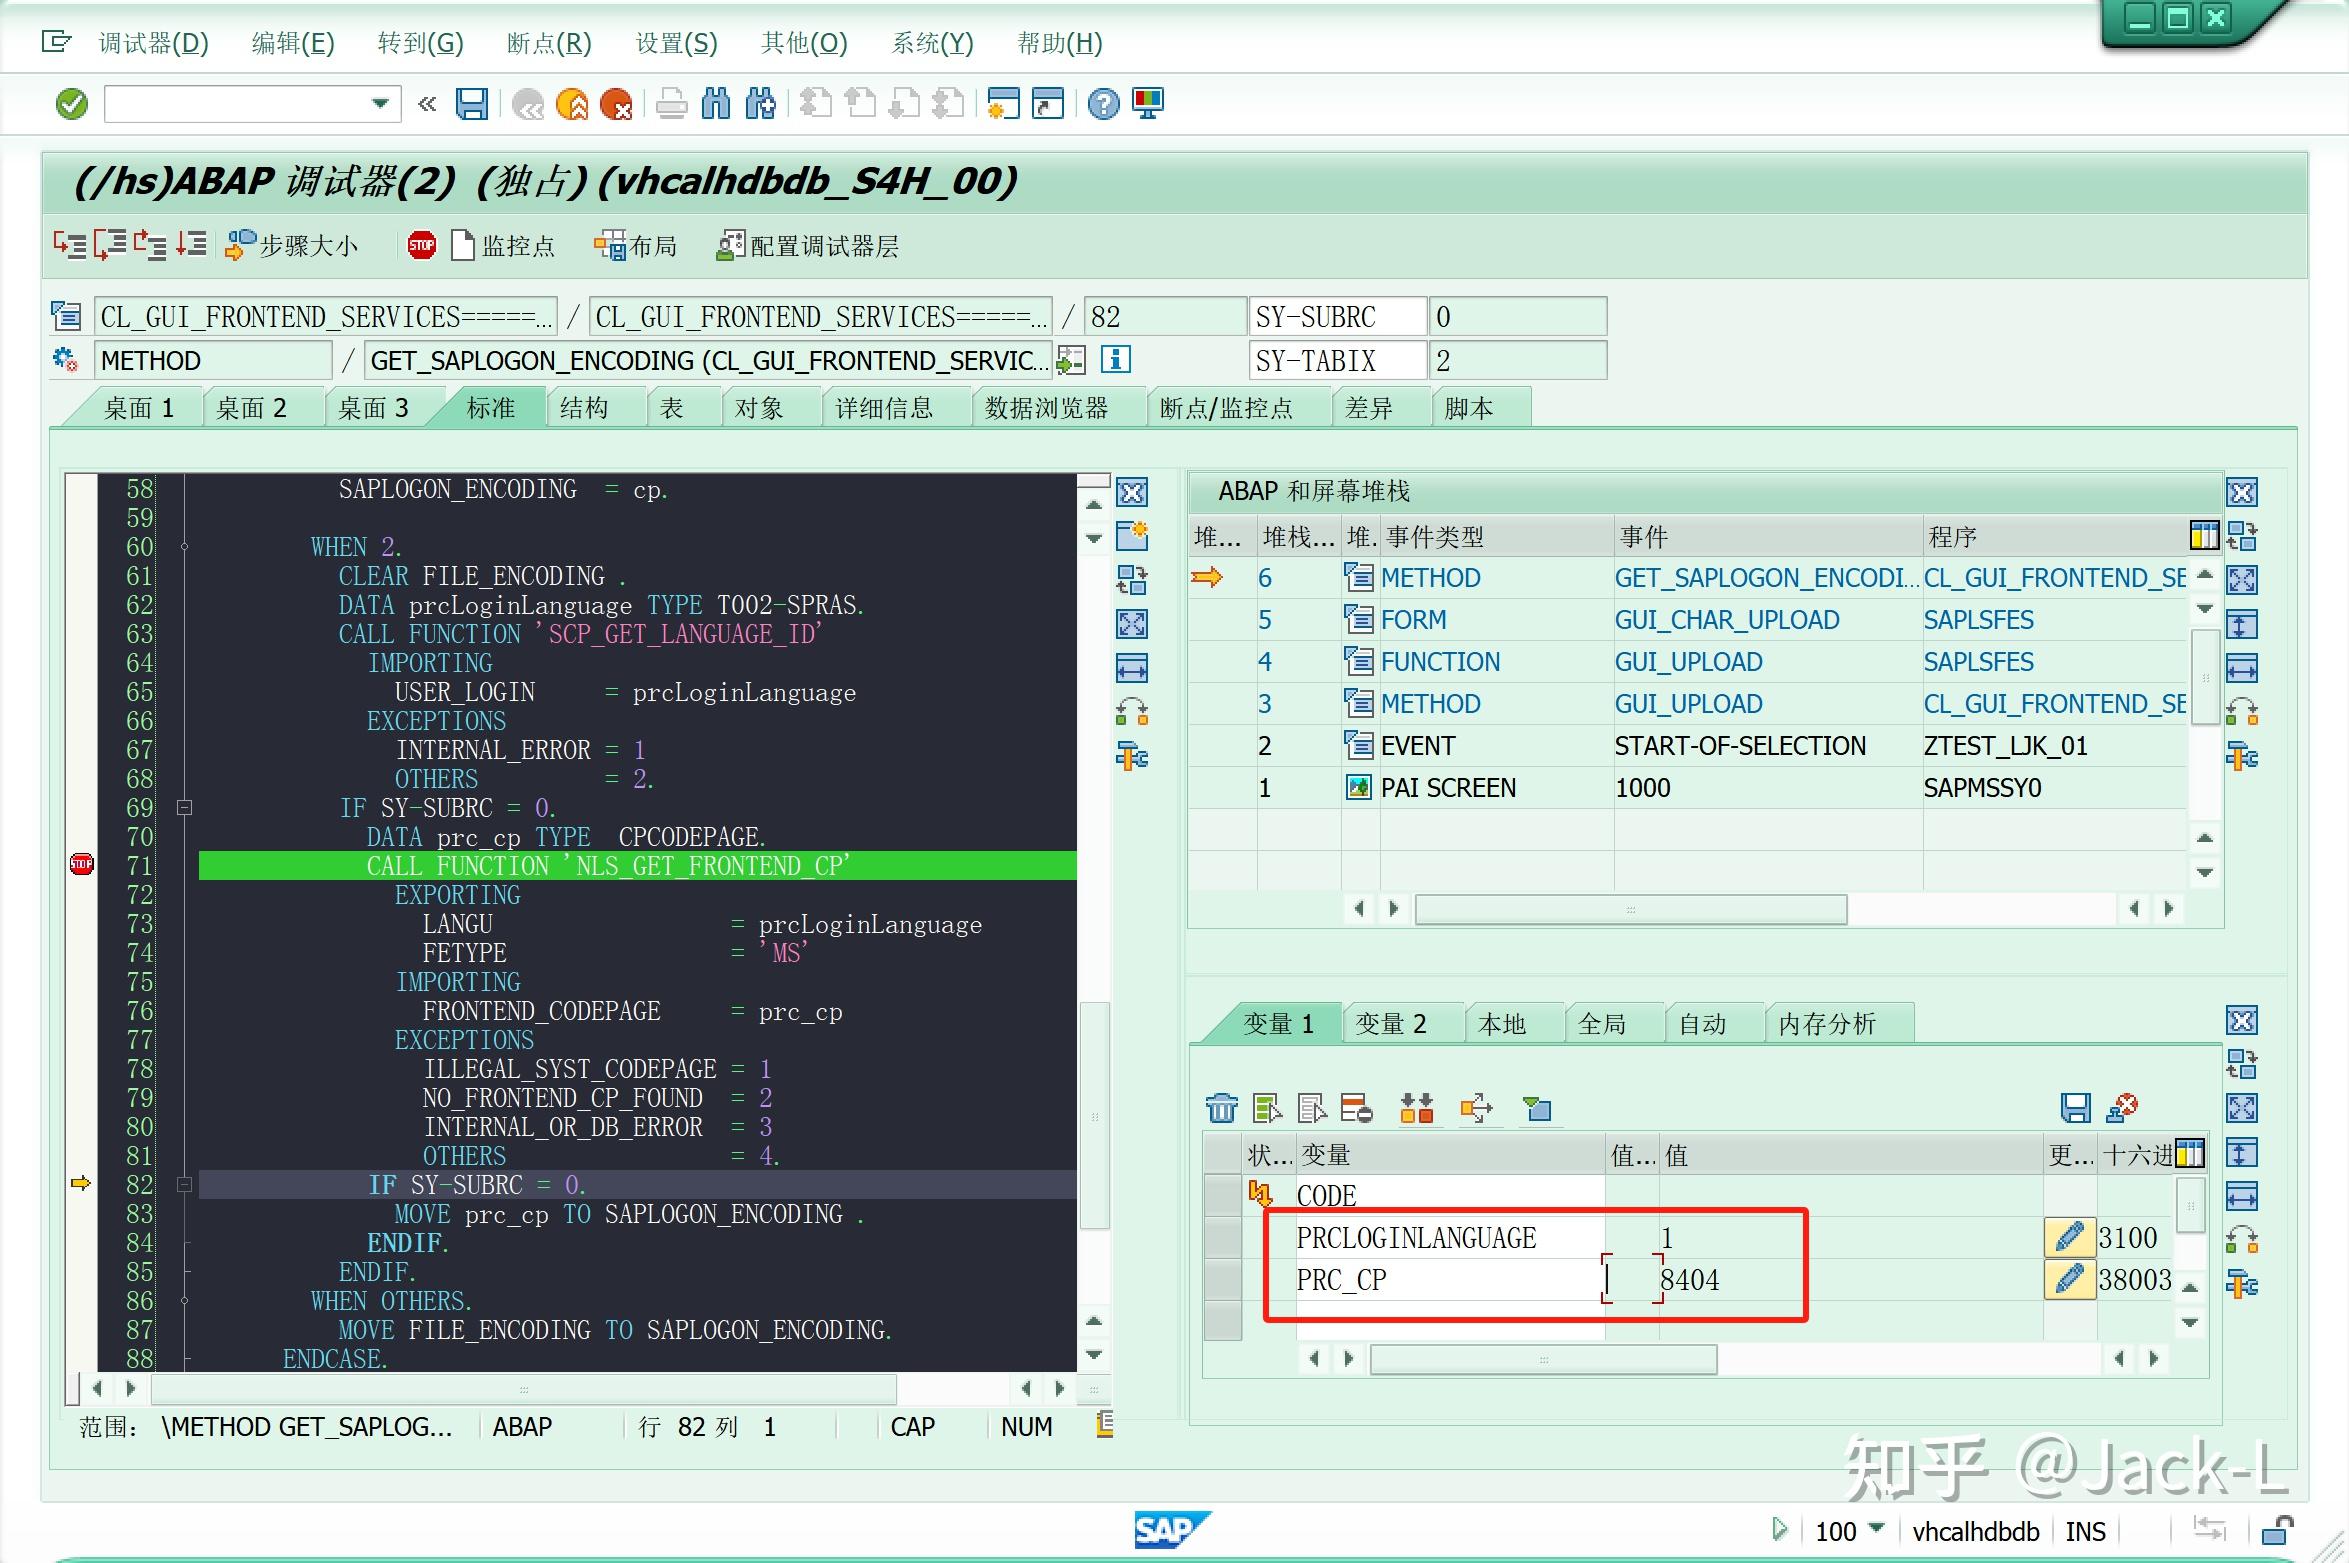
Task: Click the orange Exit icon
Action: [572, 104]
